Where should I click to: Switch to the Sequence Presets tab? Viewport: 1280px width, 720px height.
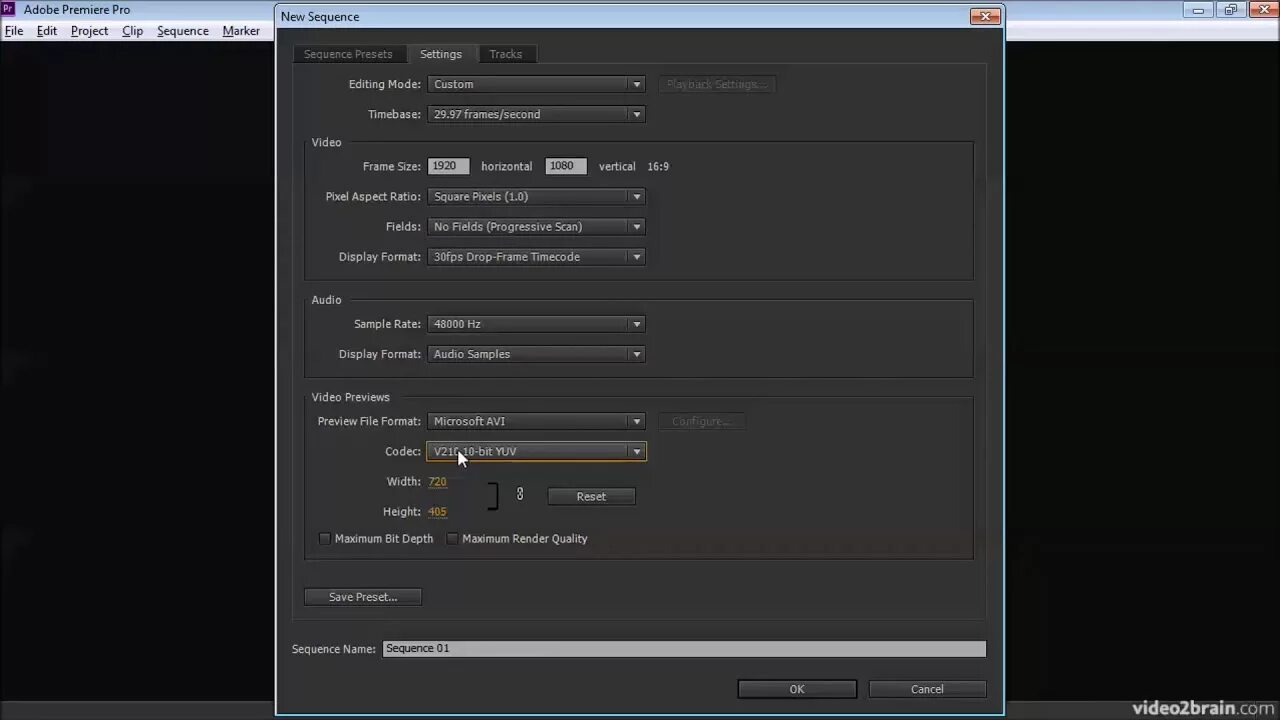pyautogui.click(x=348, y=54)
